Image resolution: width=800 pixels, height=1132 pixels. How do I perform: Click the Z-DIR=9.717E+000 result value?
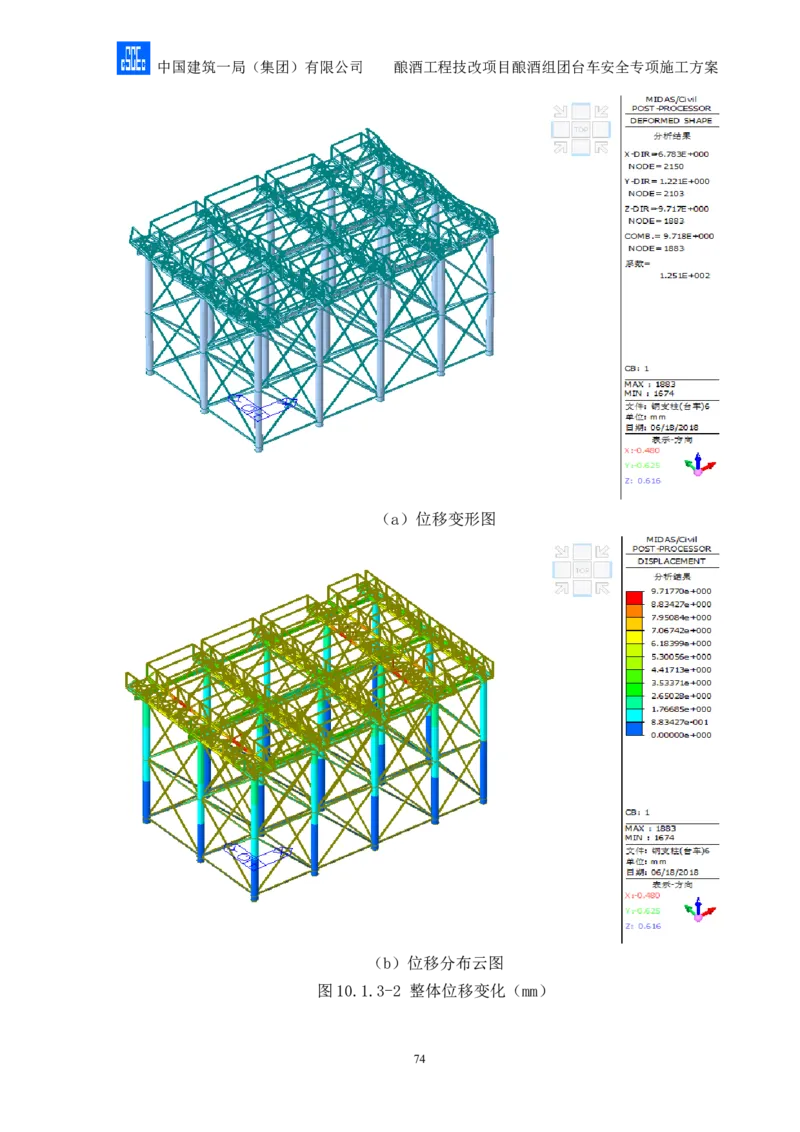tap(667, 209)
